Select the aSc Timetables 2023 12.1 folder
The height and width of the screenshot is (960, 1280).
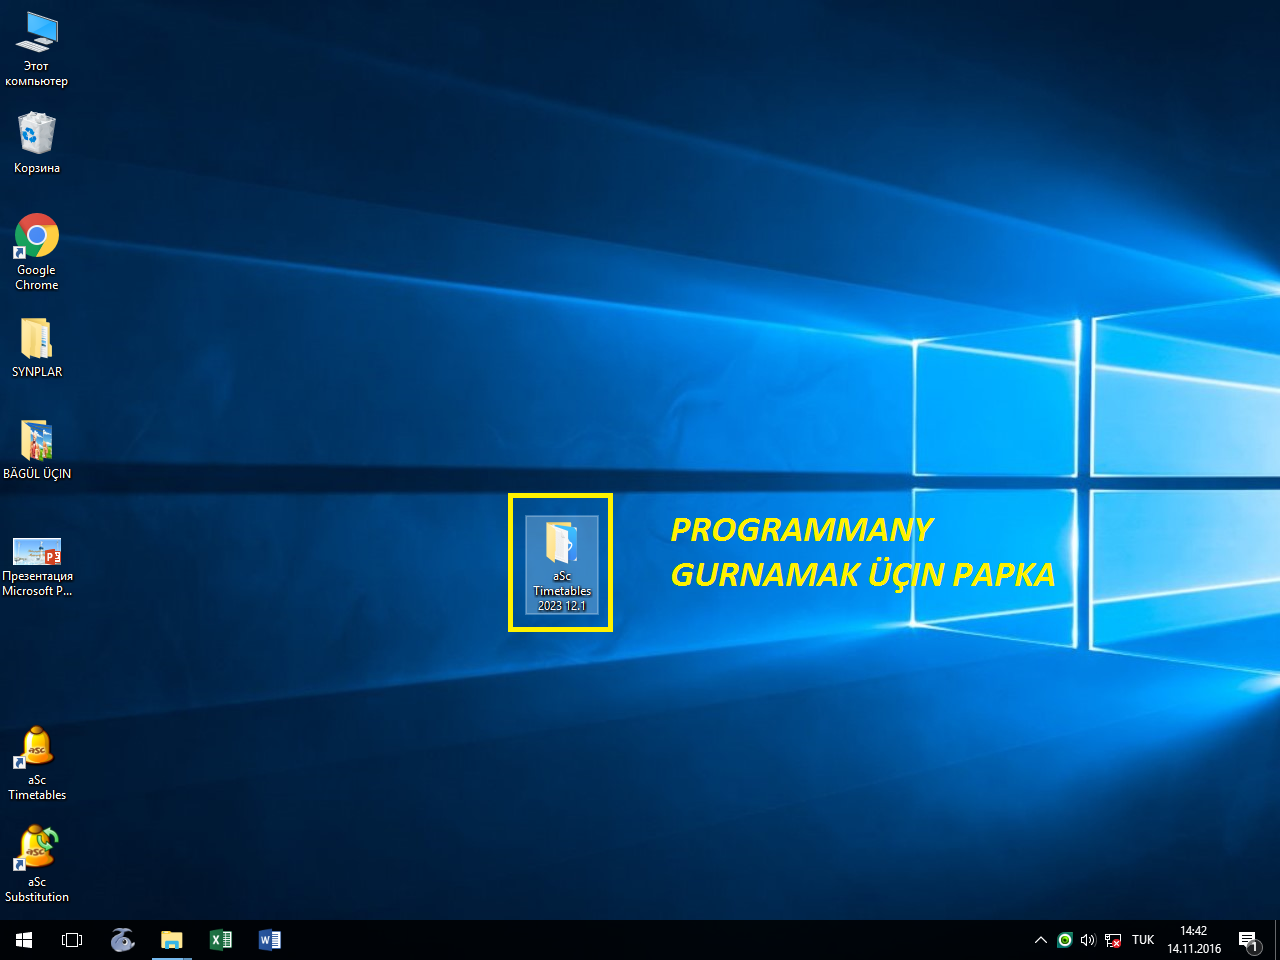562,564
